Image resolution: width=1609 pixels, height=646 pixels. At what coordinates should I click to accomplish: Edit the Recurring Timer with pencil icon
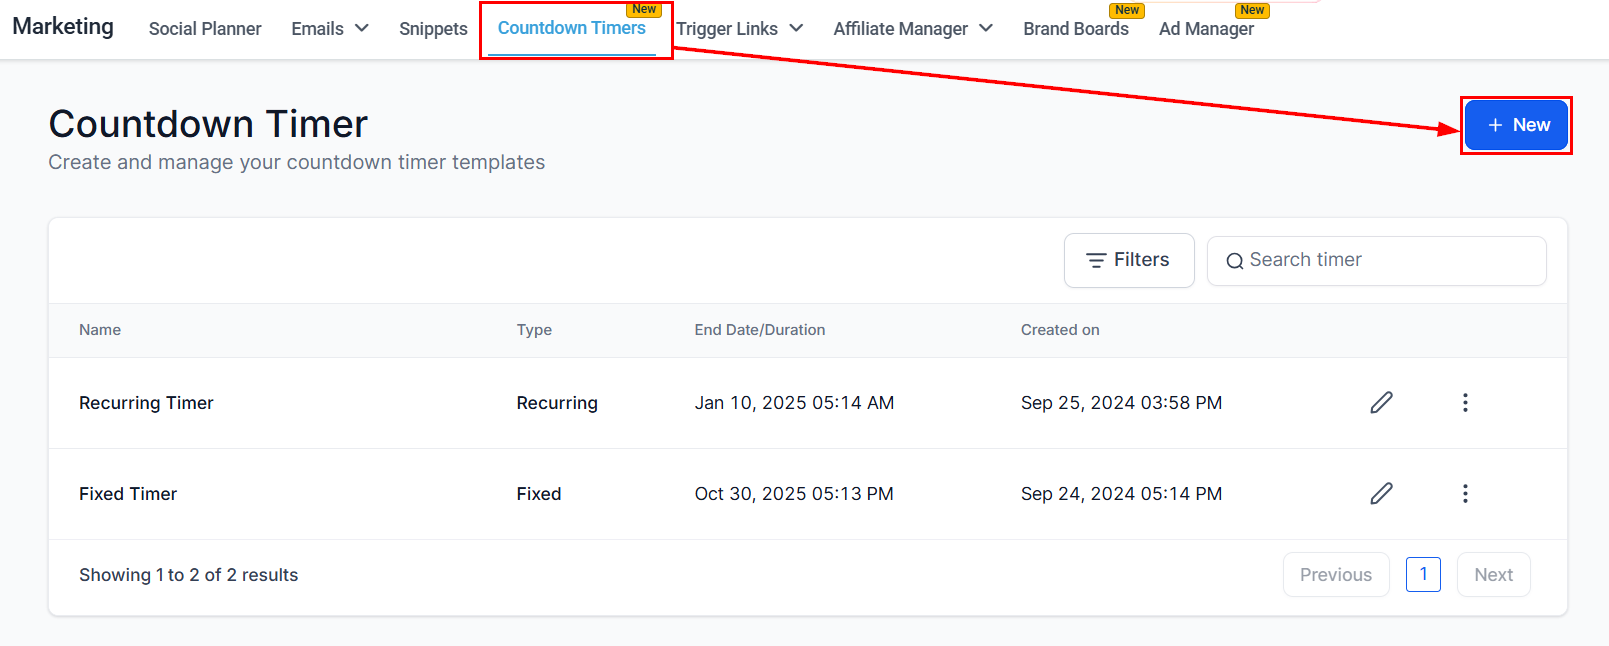[x=1381, y=403]
